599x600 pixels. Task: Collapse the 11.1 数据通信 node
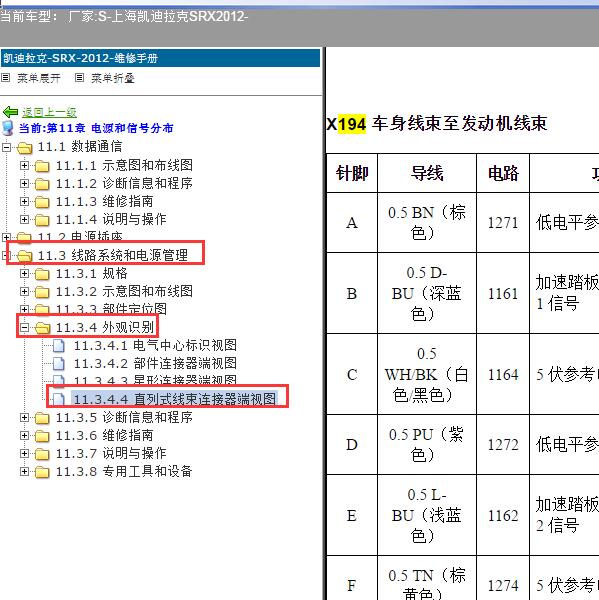click(6, 147)
